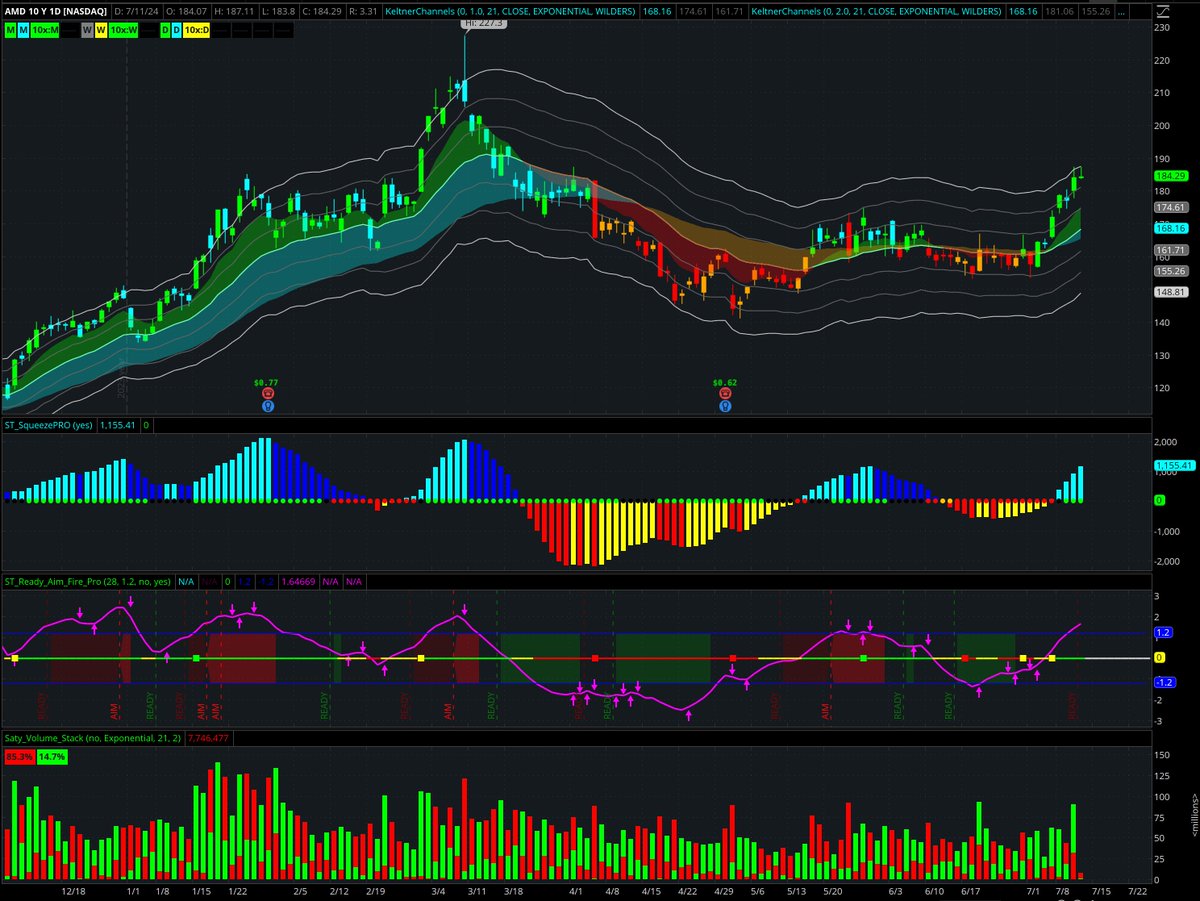Click the blue lightbulb icon under $0.77
The height and width of the screenshot is (901, 1200).
click(267, 406)
